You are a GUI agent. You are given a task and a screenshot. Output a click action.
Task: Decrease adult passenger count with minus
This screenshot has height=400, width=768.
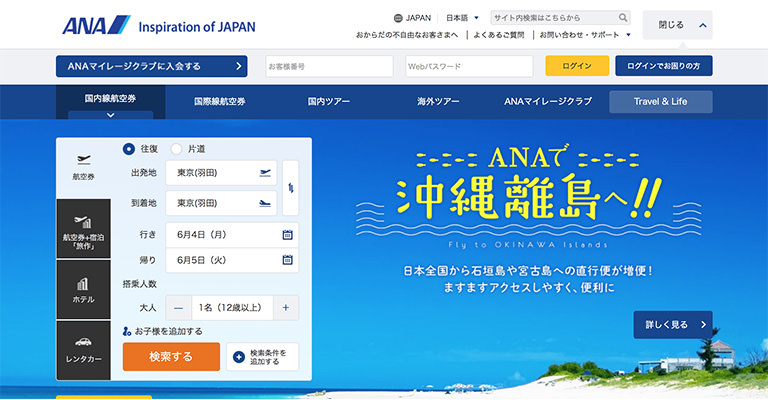(x=178, y=307)
